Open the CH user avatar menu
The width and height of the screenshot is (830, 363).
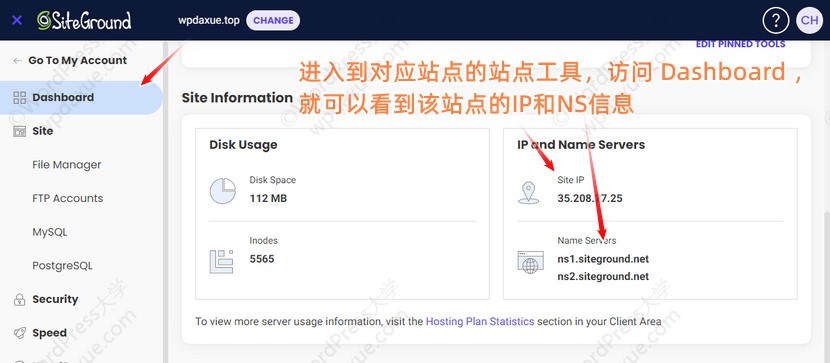[x=809, y=21]
